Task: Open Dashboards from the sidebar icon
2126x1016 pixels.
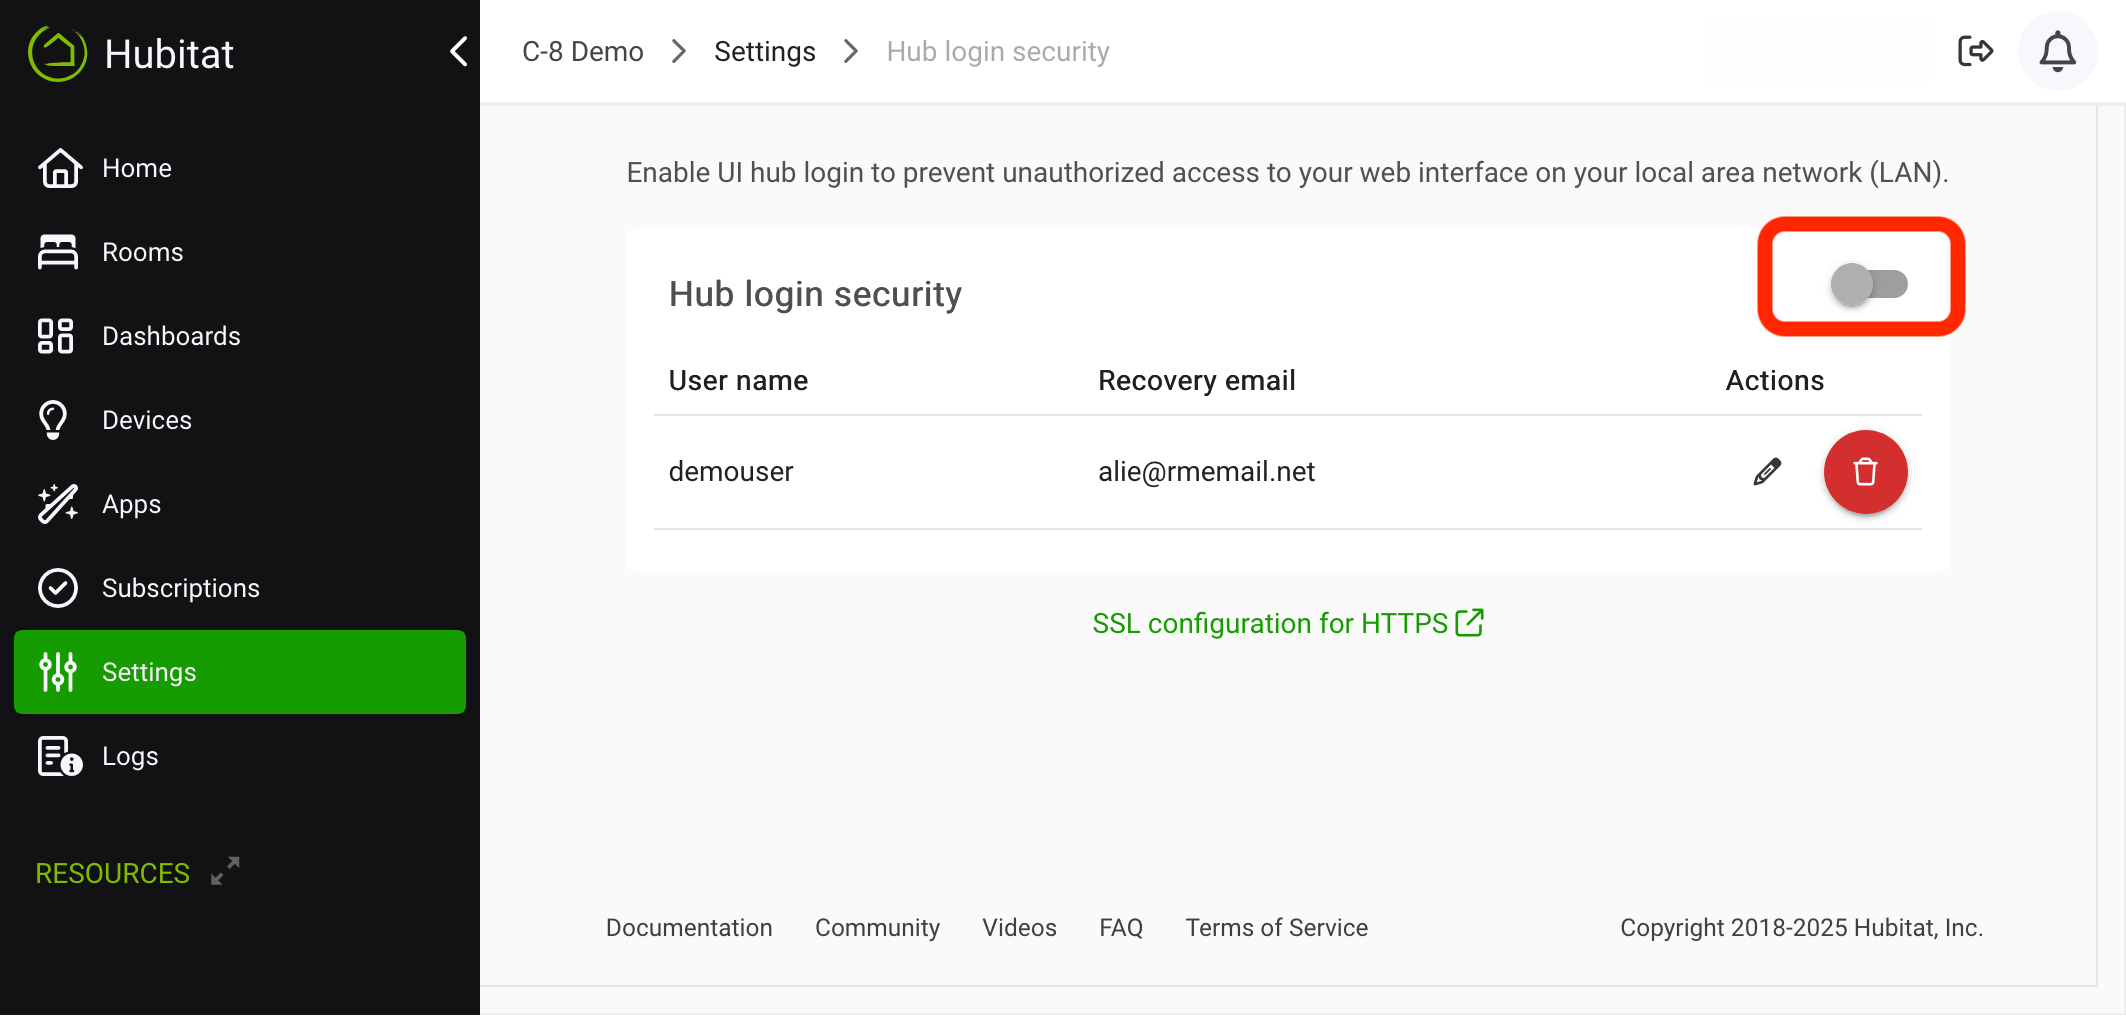Action: point(57,336)
